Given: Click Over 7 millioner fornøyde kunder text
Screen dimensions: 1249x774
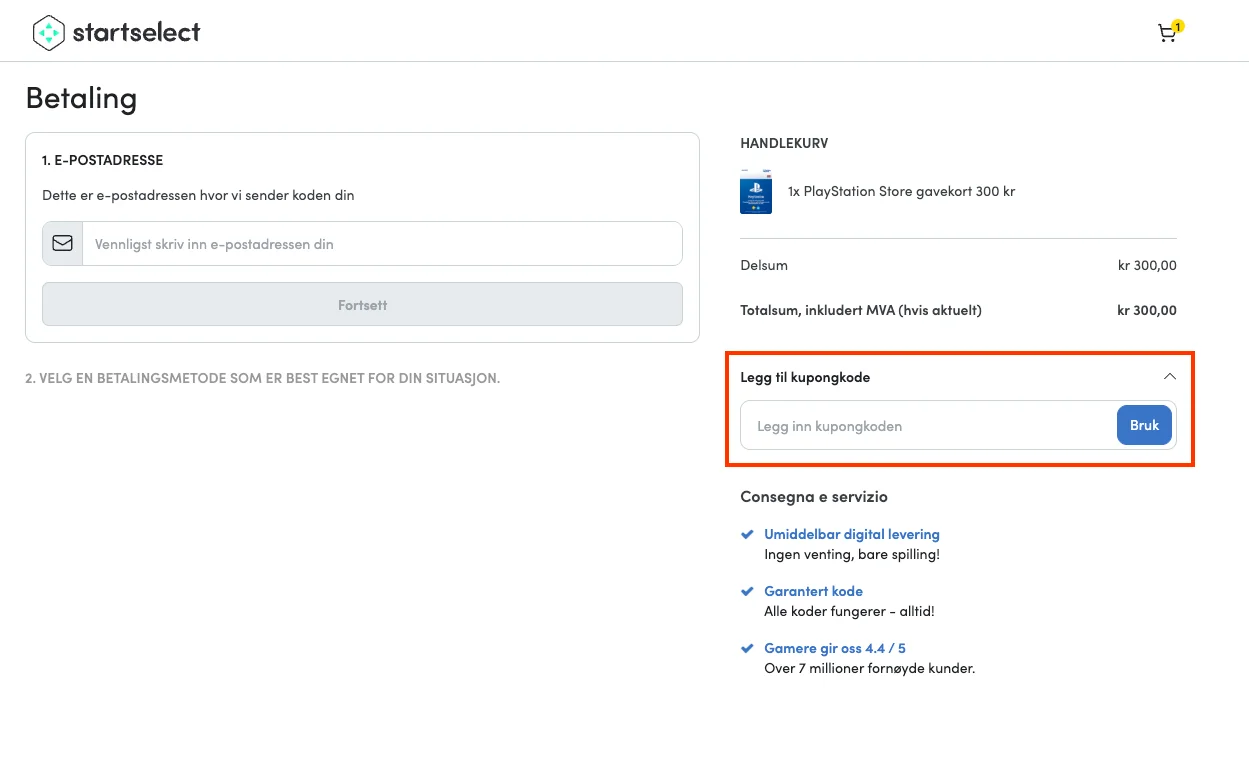Looking at the screenshot, I should point(869,668).
